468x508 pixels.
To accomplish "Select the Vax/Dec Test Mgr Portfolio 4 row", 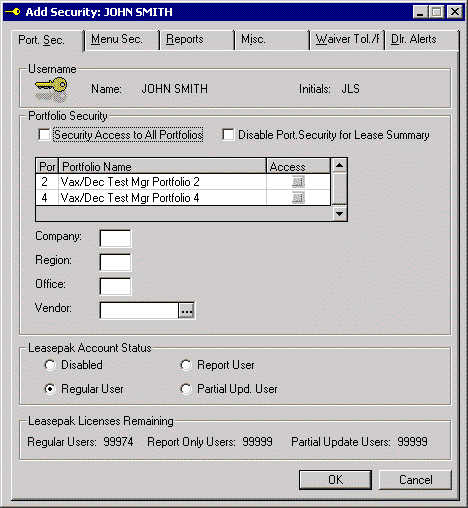I will pos(183,198).
